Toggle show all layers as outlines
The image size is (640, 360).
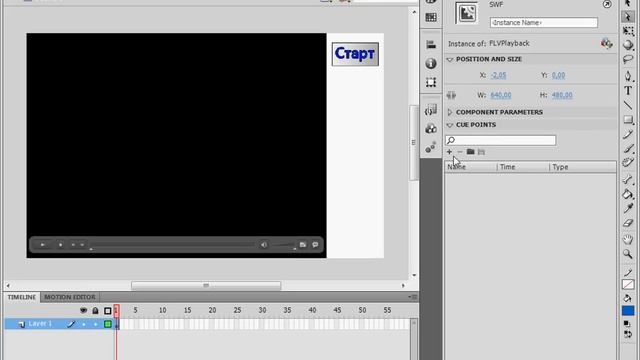108,311
